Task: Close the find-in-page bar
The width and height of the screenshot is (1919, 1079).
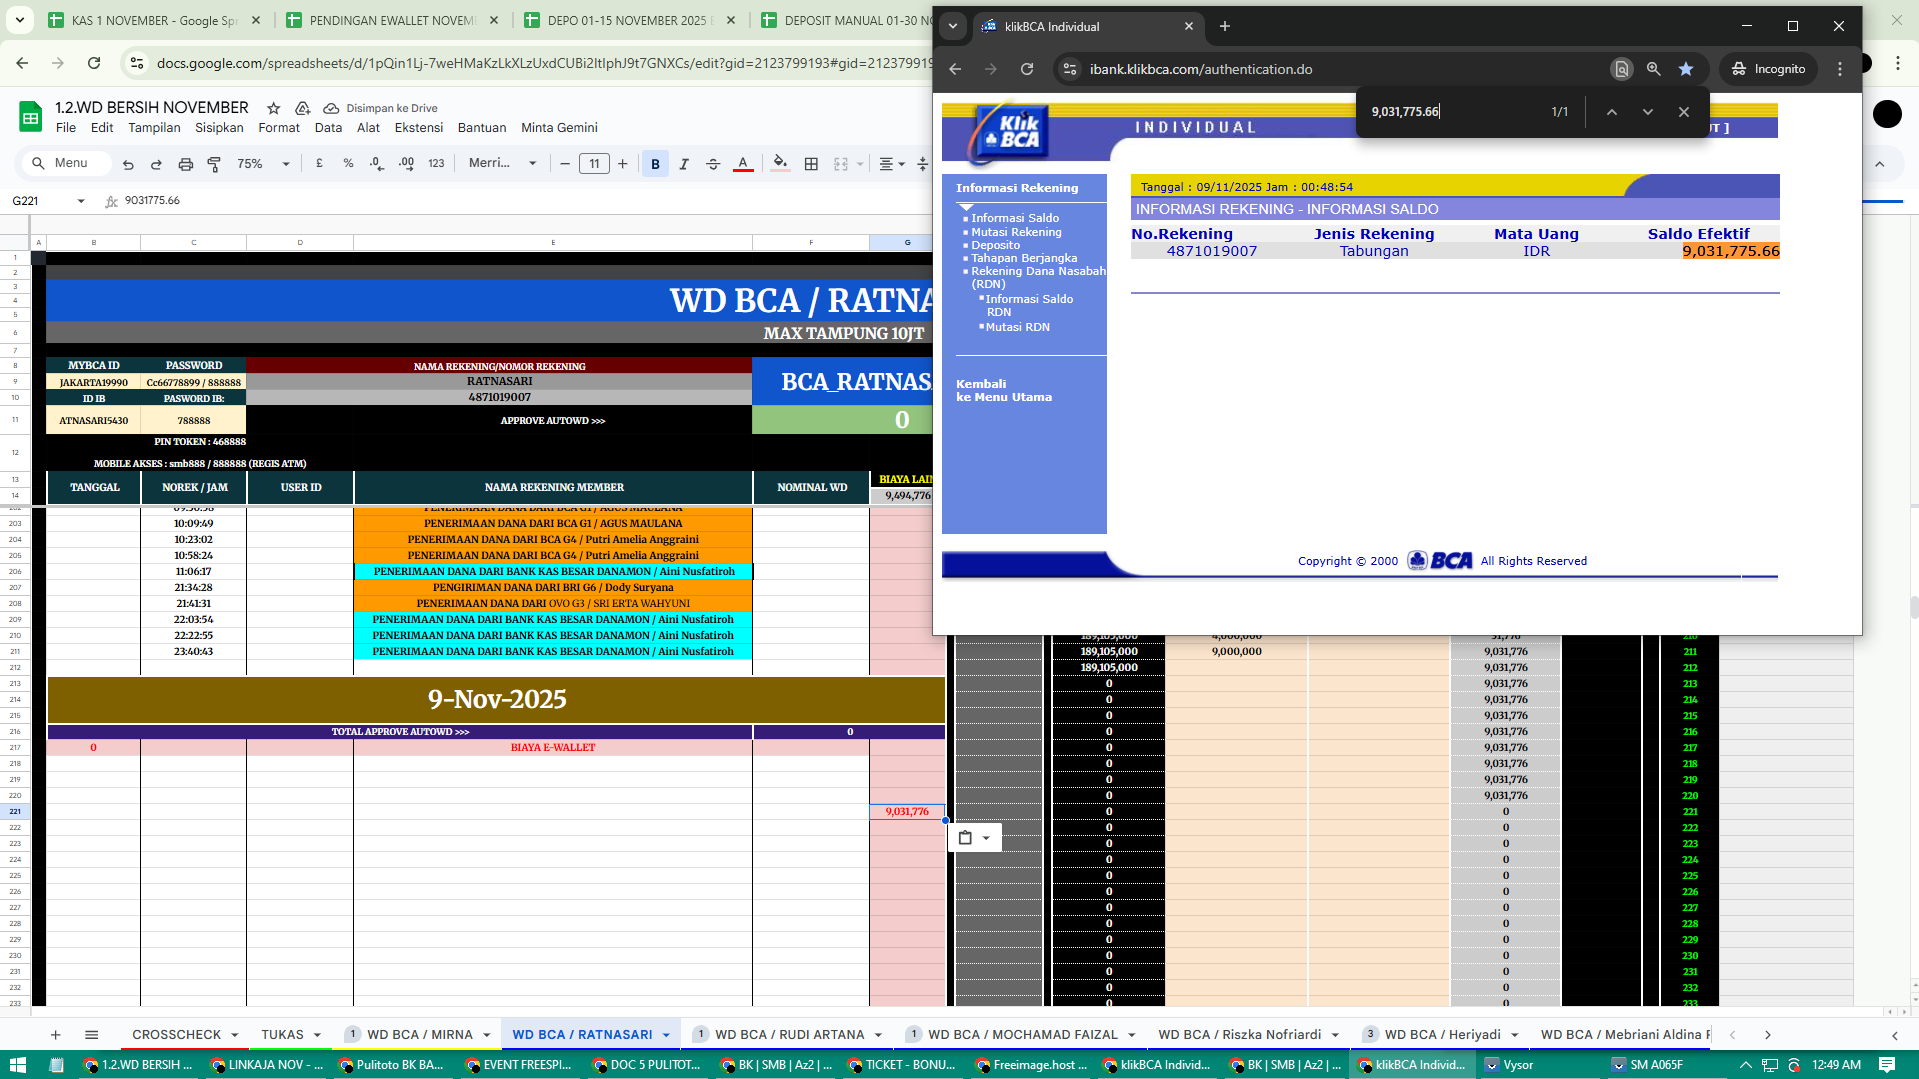Action: pyautogui.click(x=1684, y=112)
